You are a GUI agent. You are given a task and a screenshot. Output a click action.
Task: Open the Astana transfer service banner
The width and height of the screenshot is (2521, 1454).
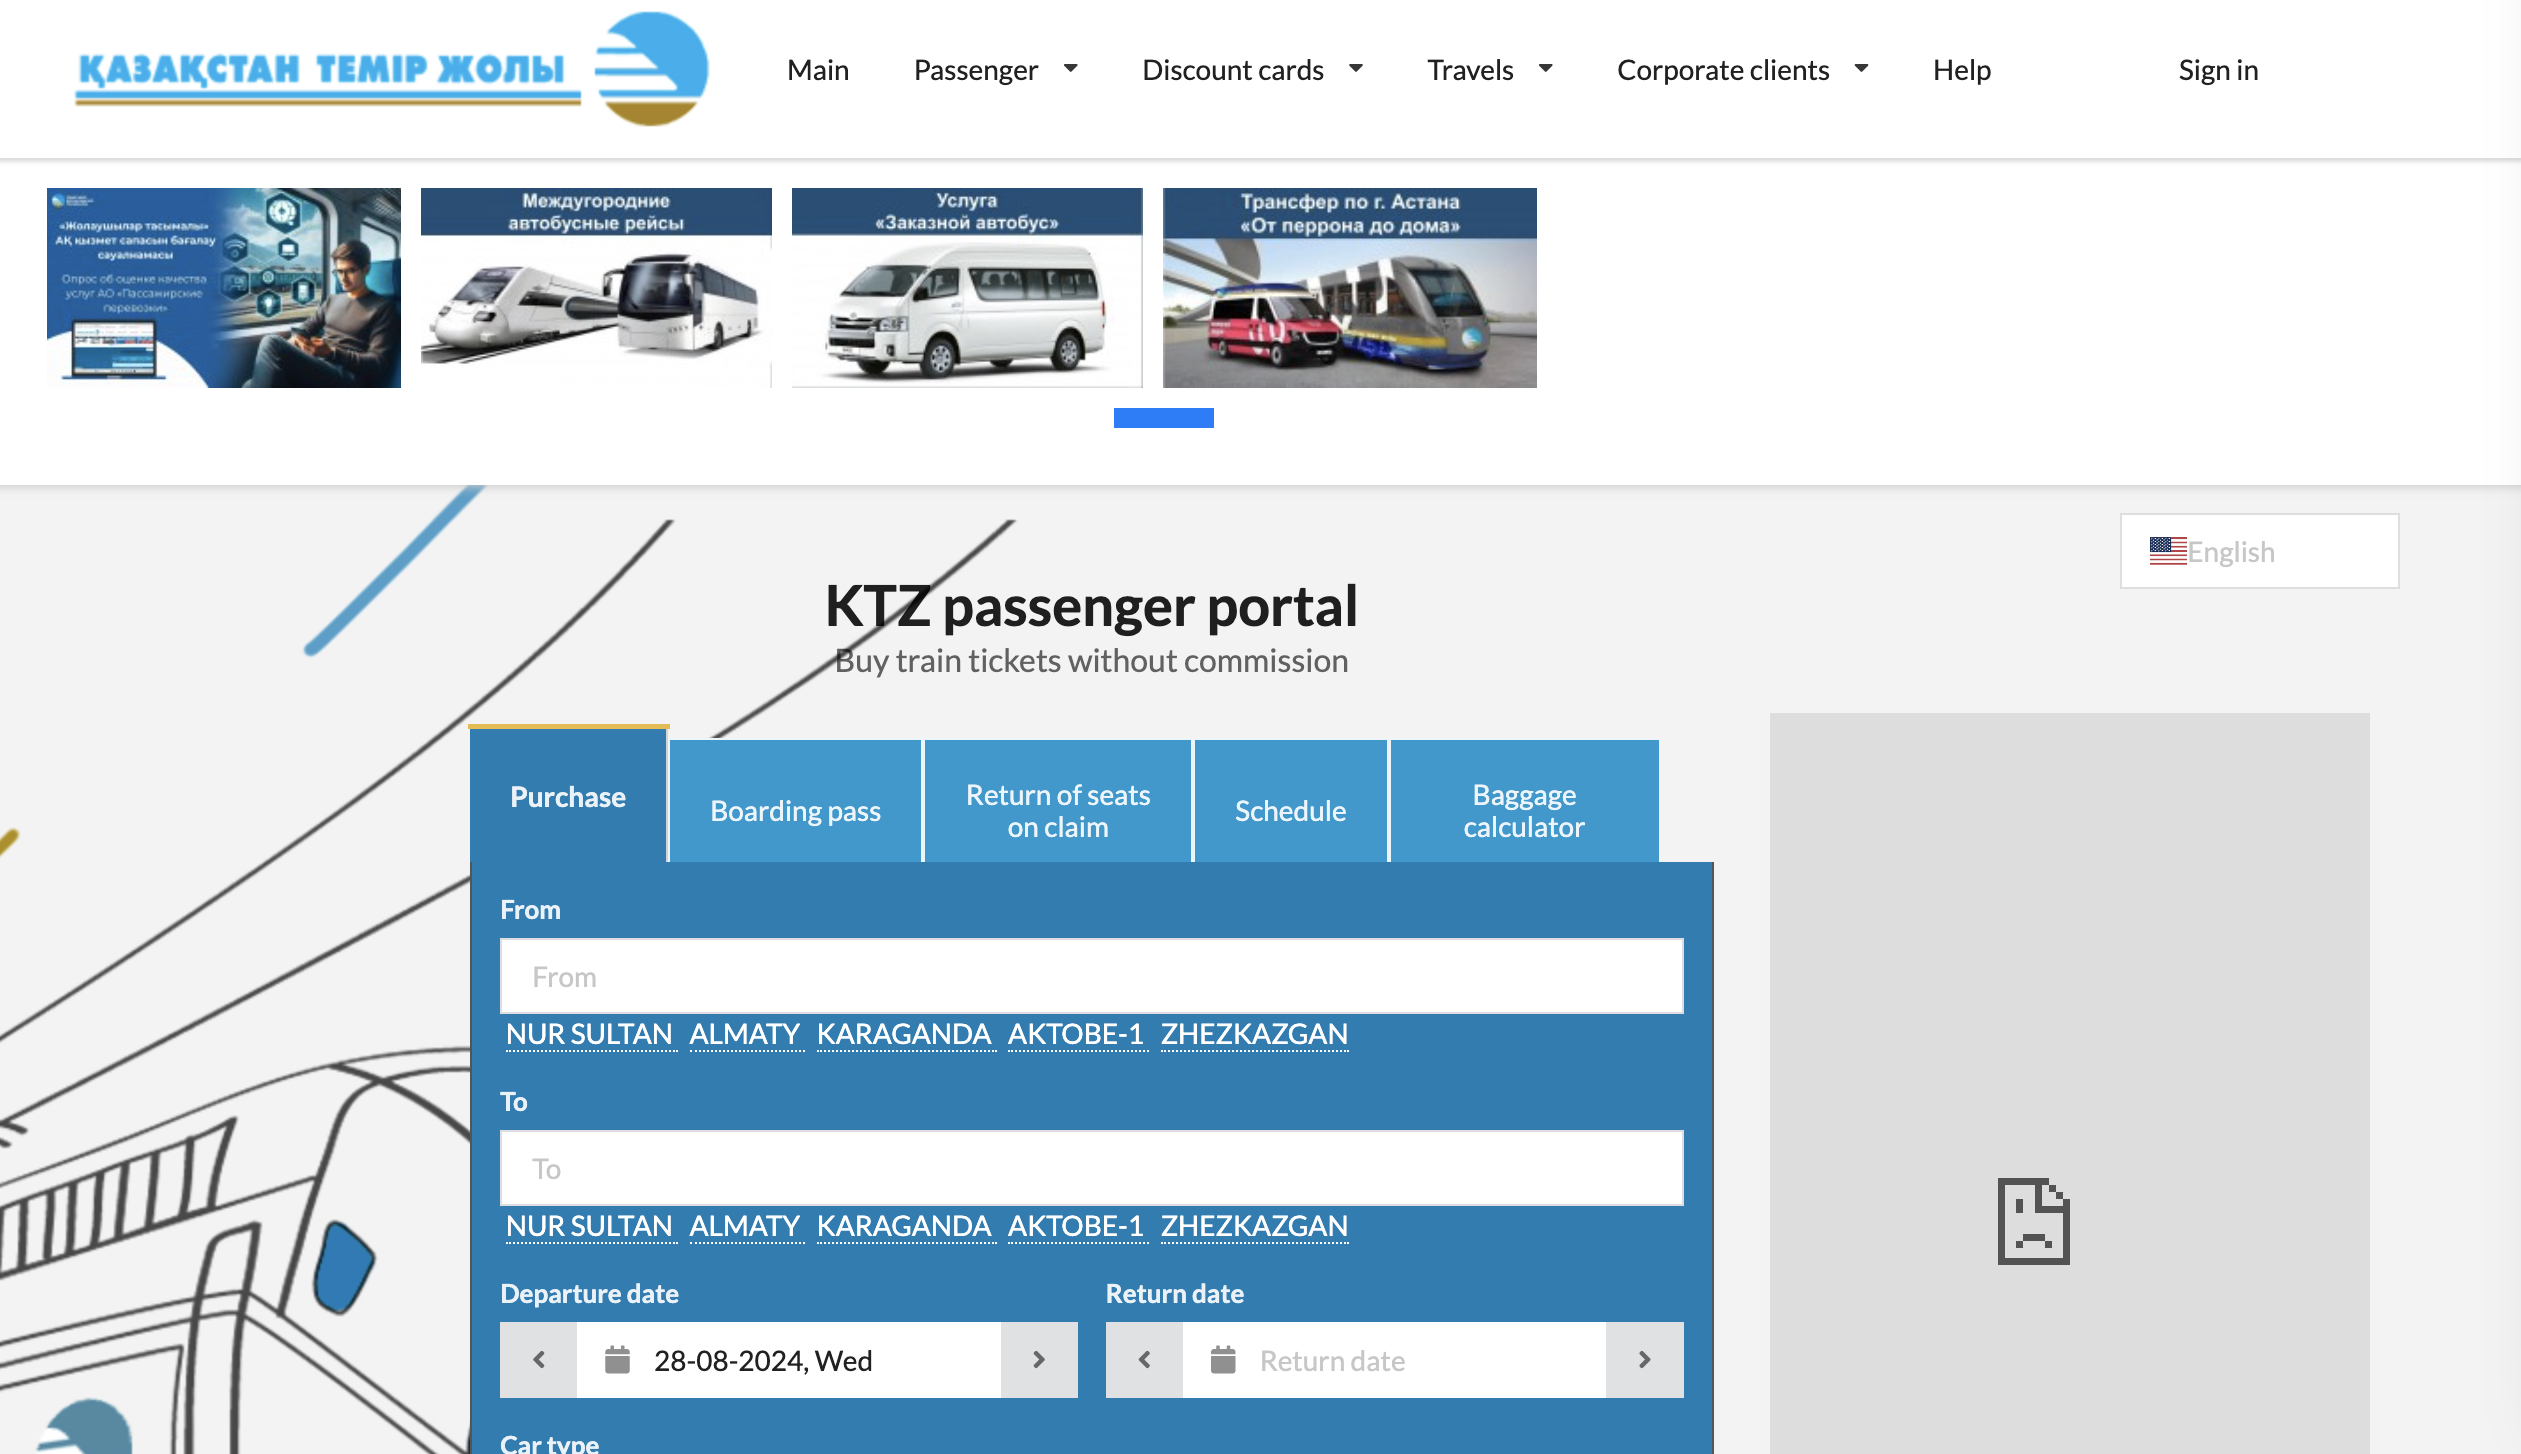[1350, 288]
